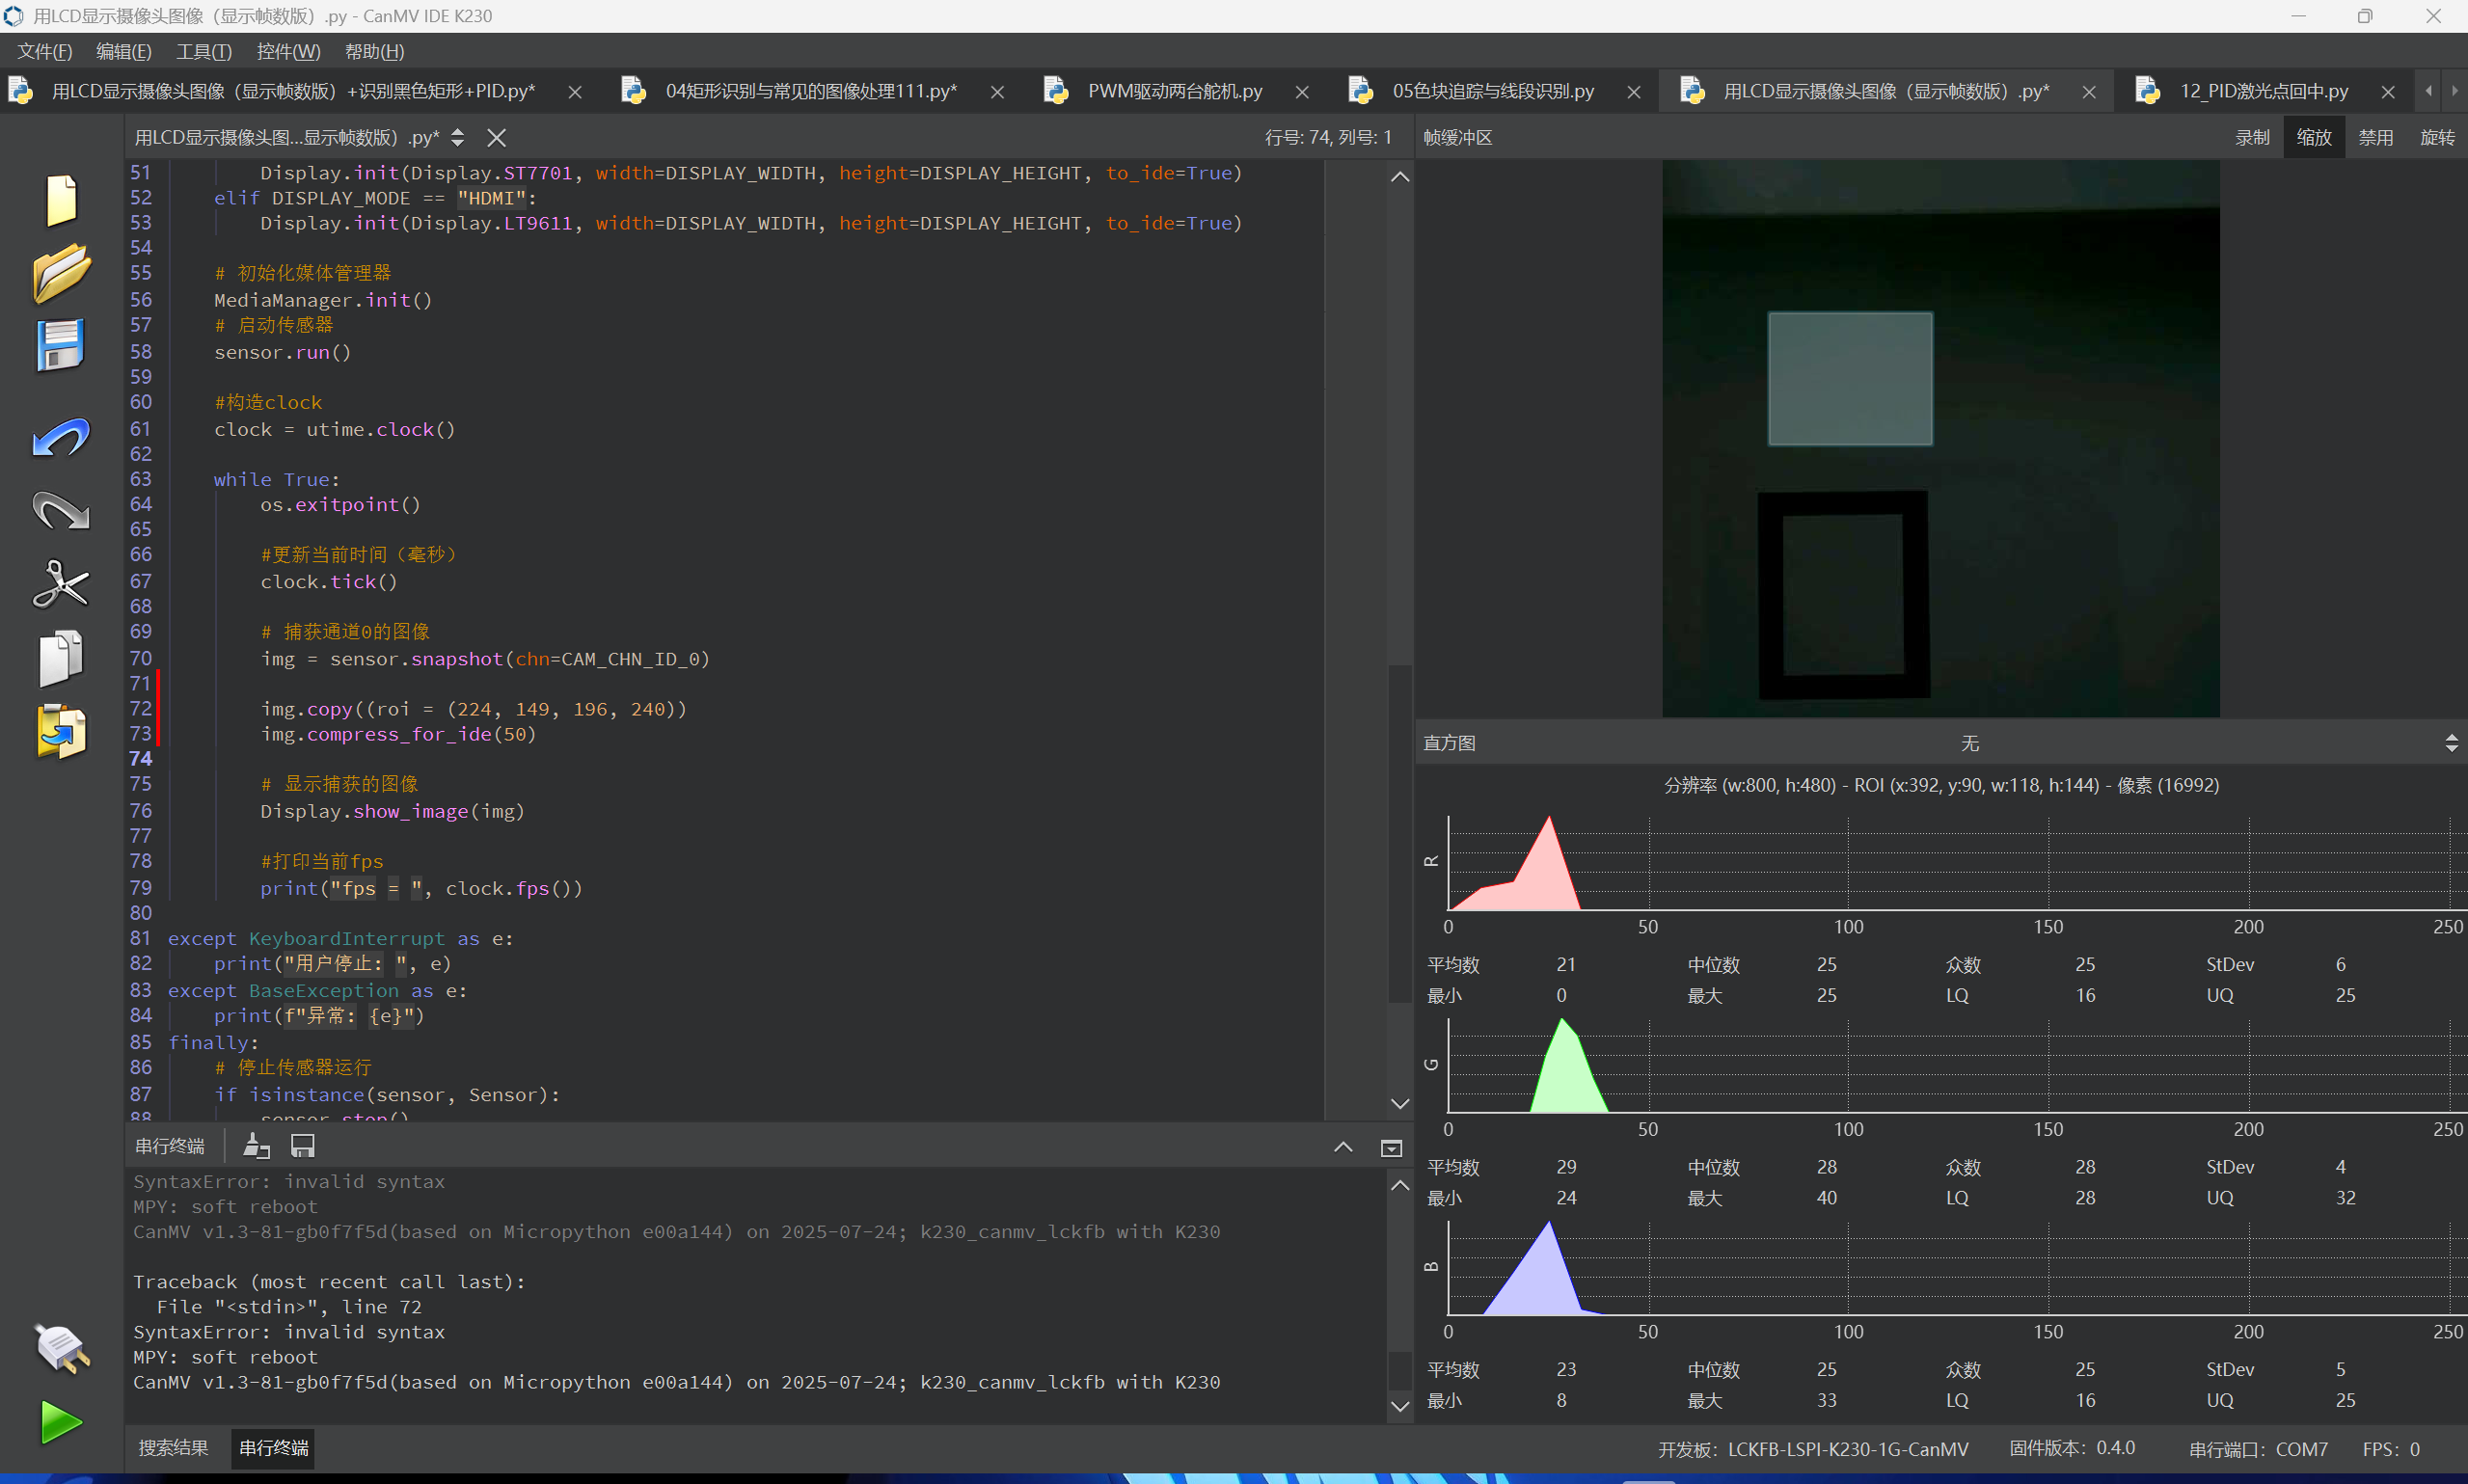Switch to 搜索结果 panel button
Image resolution: width=2468 pixels, height=1484 pixels.
[173, 1448]
